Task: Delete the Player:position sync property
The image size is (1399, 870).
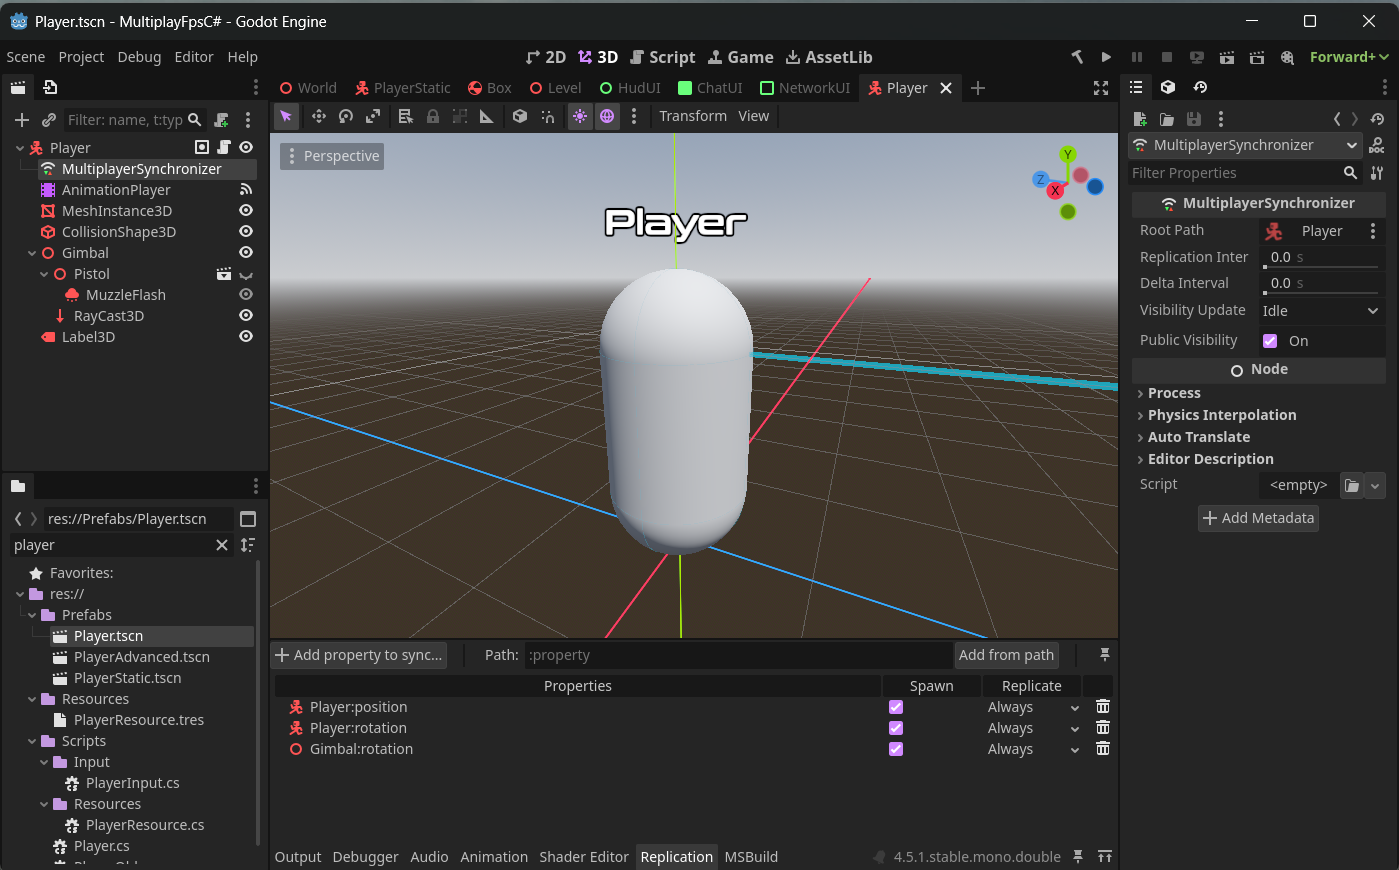Action: point(1102,707)
